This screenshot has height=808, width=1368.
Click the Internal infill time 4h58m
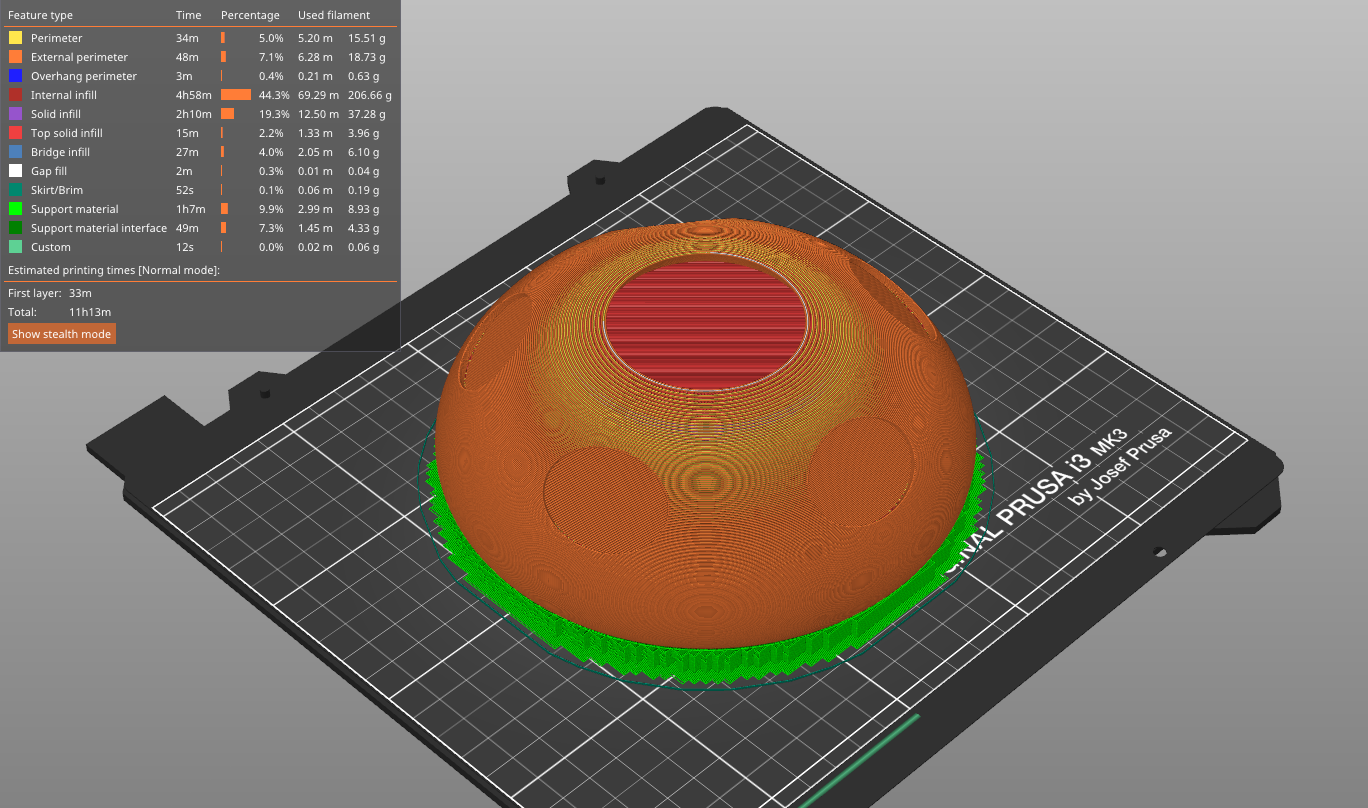click(194, 95)
